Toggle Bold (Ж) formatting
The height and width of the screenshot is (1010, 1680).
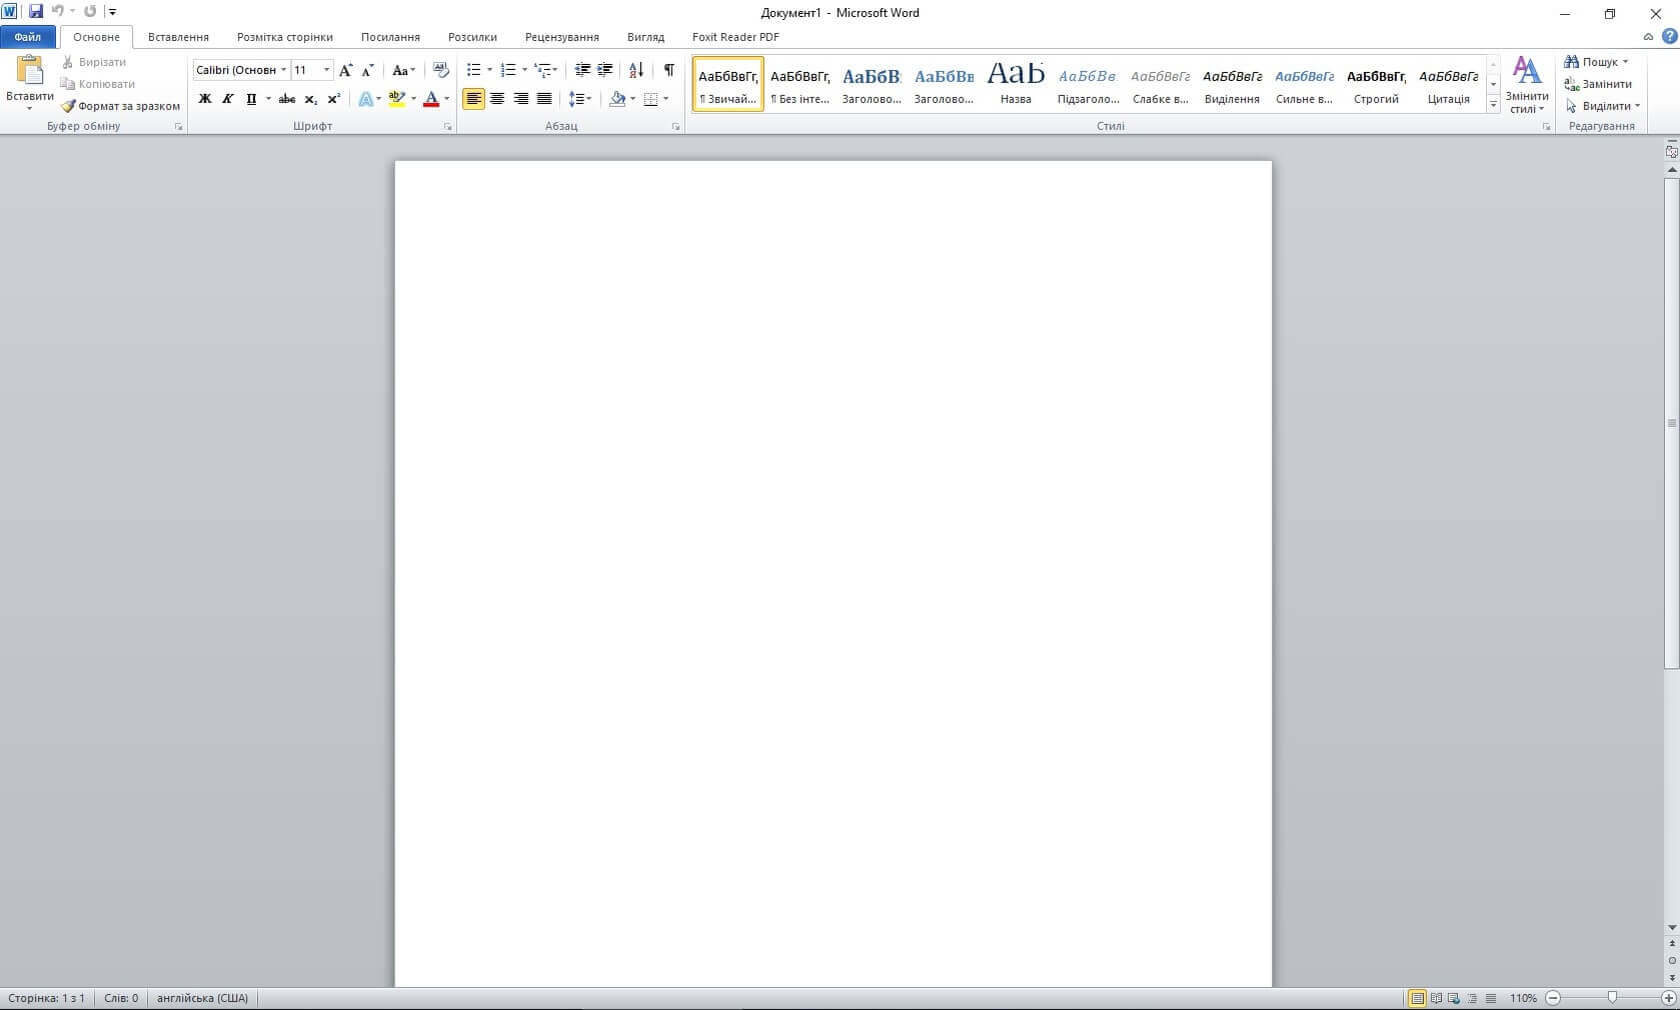[x=205, y=99]
